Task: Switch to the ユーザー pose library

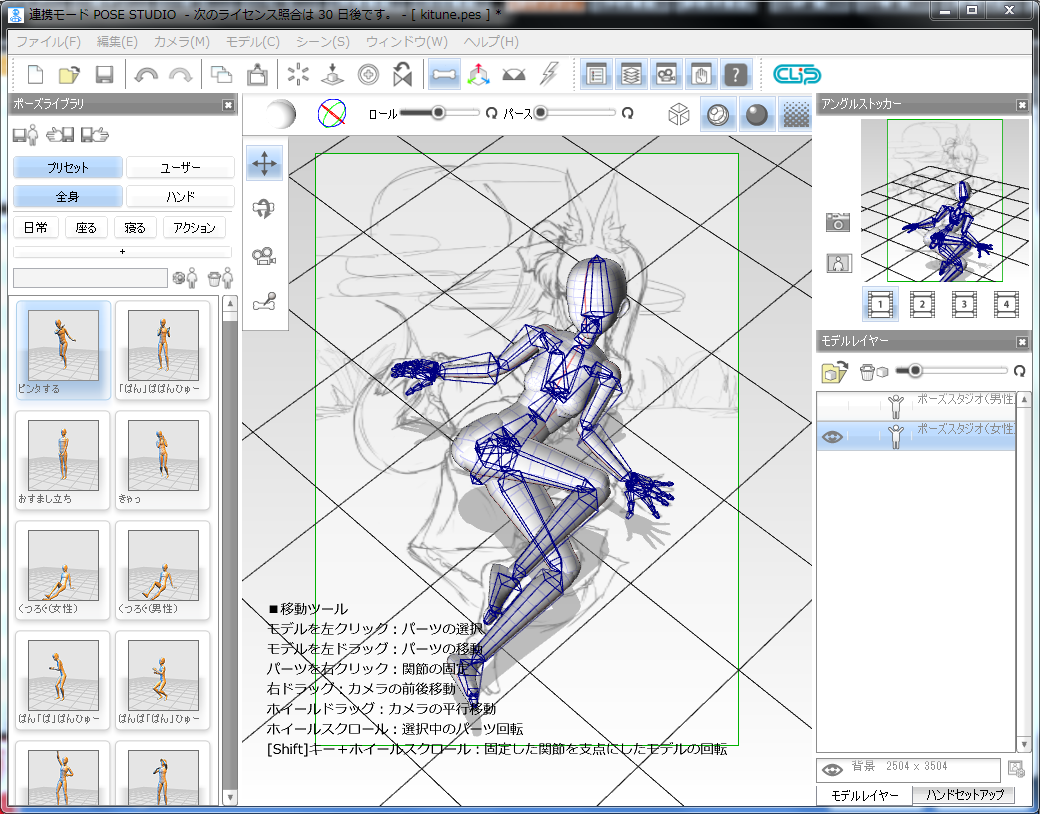Action: coord(180,167)
